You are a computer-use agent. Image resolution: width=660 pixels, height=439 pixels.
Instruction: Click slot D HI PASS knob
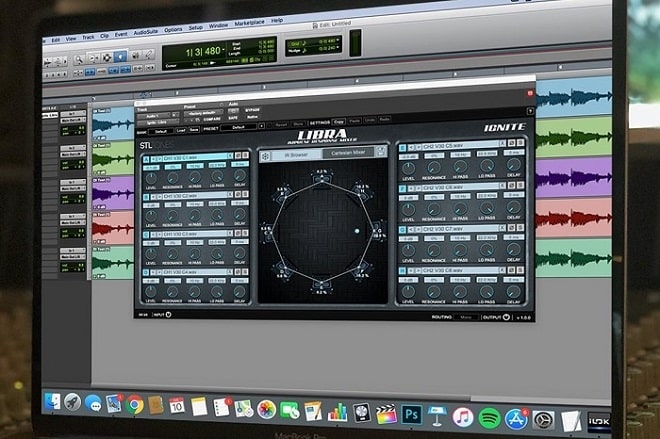(x=194, y=291)
